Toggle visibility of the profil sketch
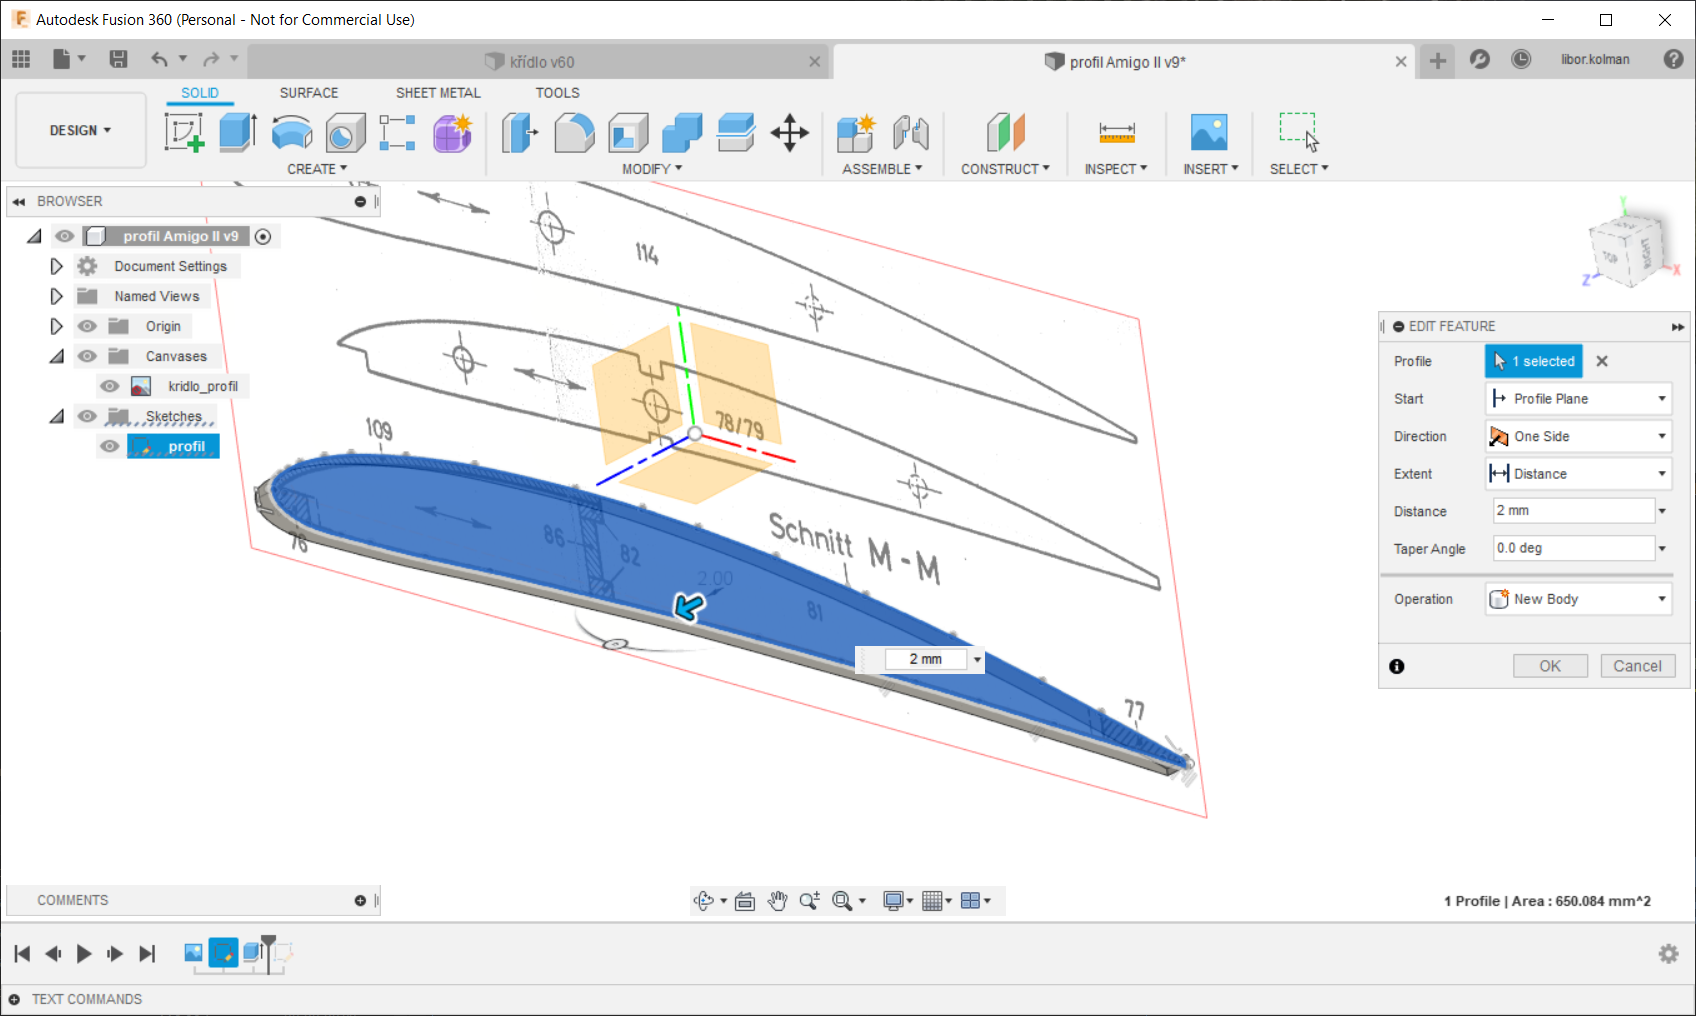 pos(110,446)
